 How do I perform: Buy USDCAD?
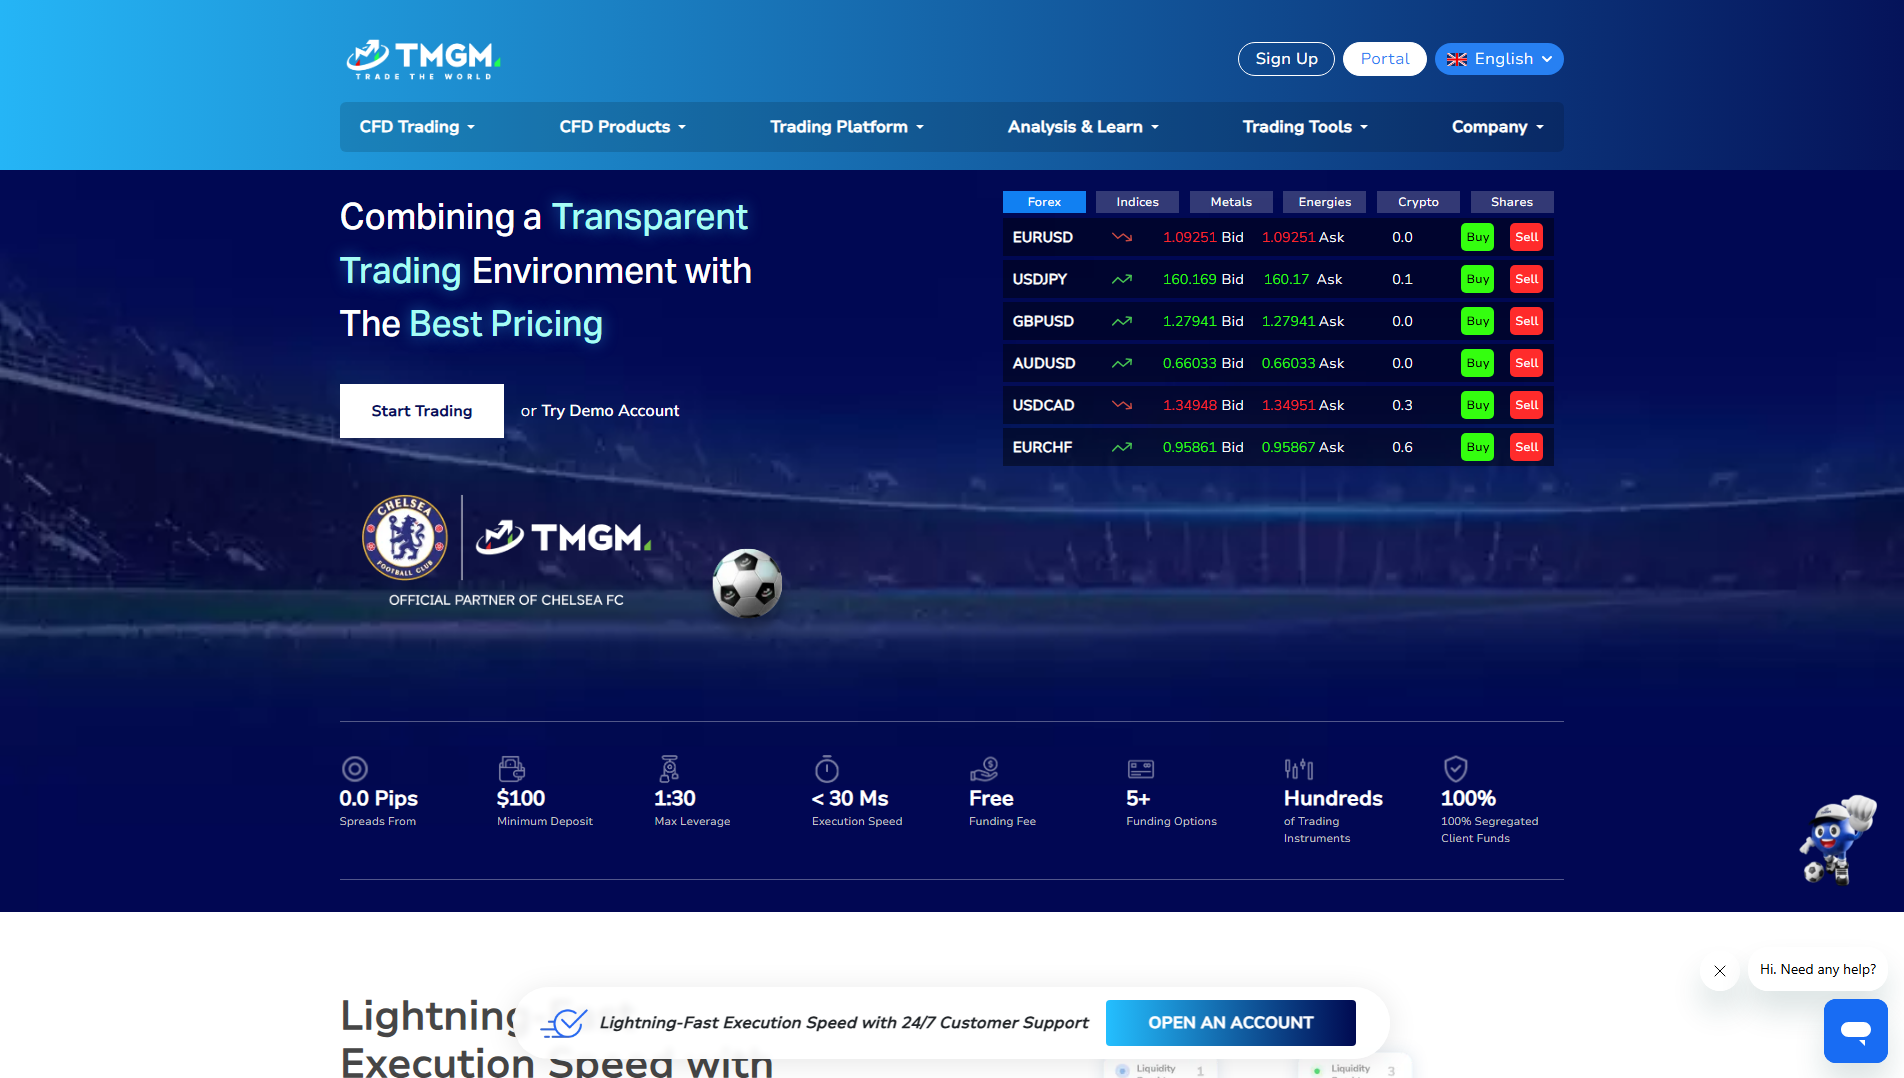1478,405
